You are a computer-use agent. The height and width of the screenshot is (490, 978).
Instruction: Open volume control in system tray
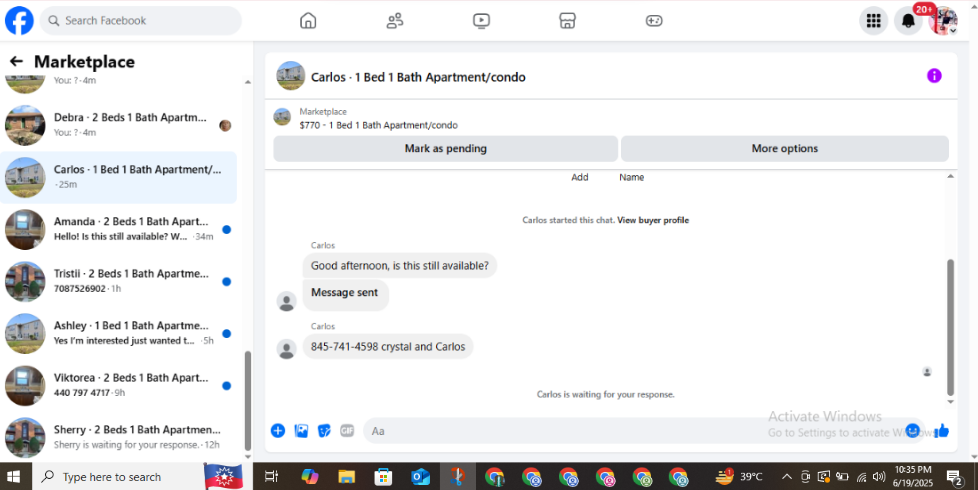tap(879, 477)
